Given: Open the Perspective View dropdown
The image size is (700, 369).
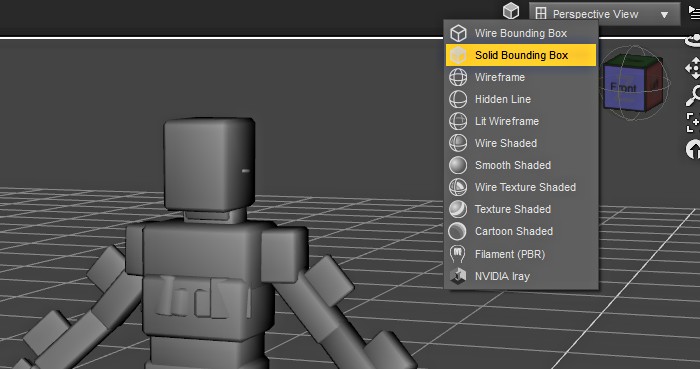Looking at the screenshot, I should [604, 14].
